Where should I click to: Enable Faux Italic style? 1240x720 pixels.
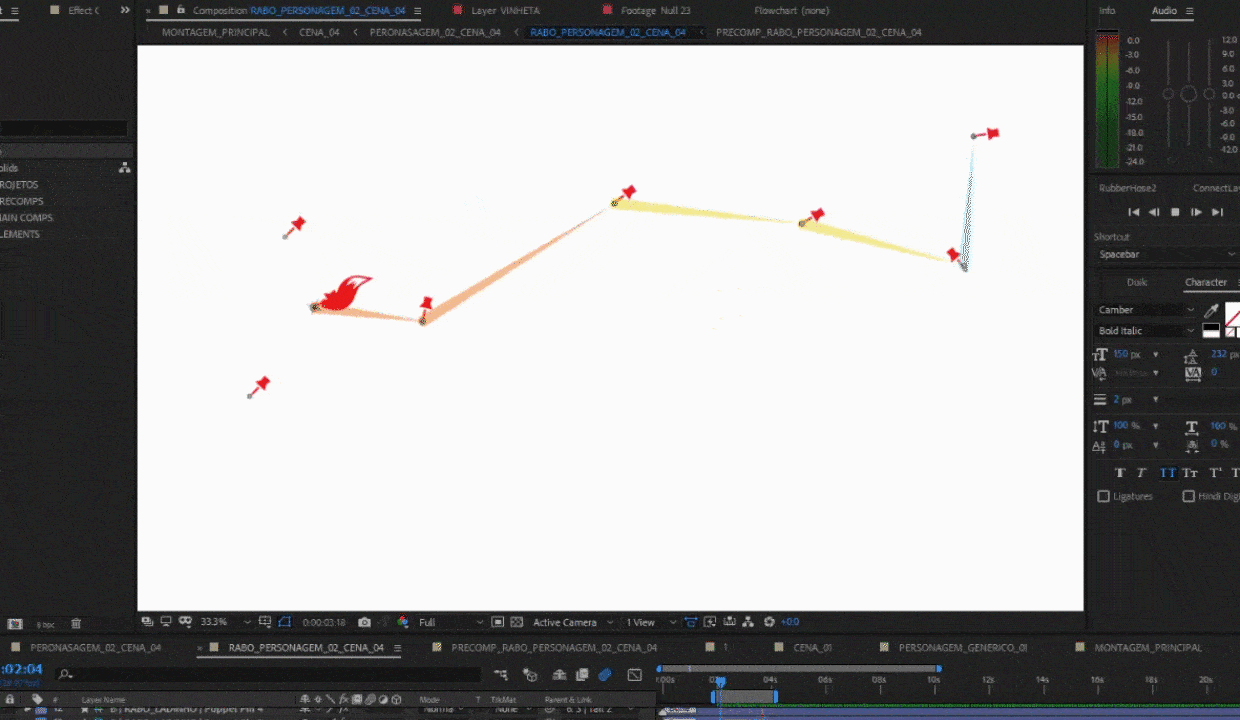coord(1141,473)
